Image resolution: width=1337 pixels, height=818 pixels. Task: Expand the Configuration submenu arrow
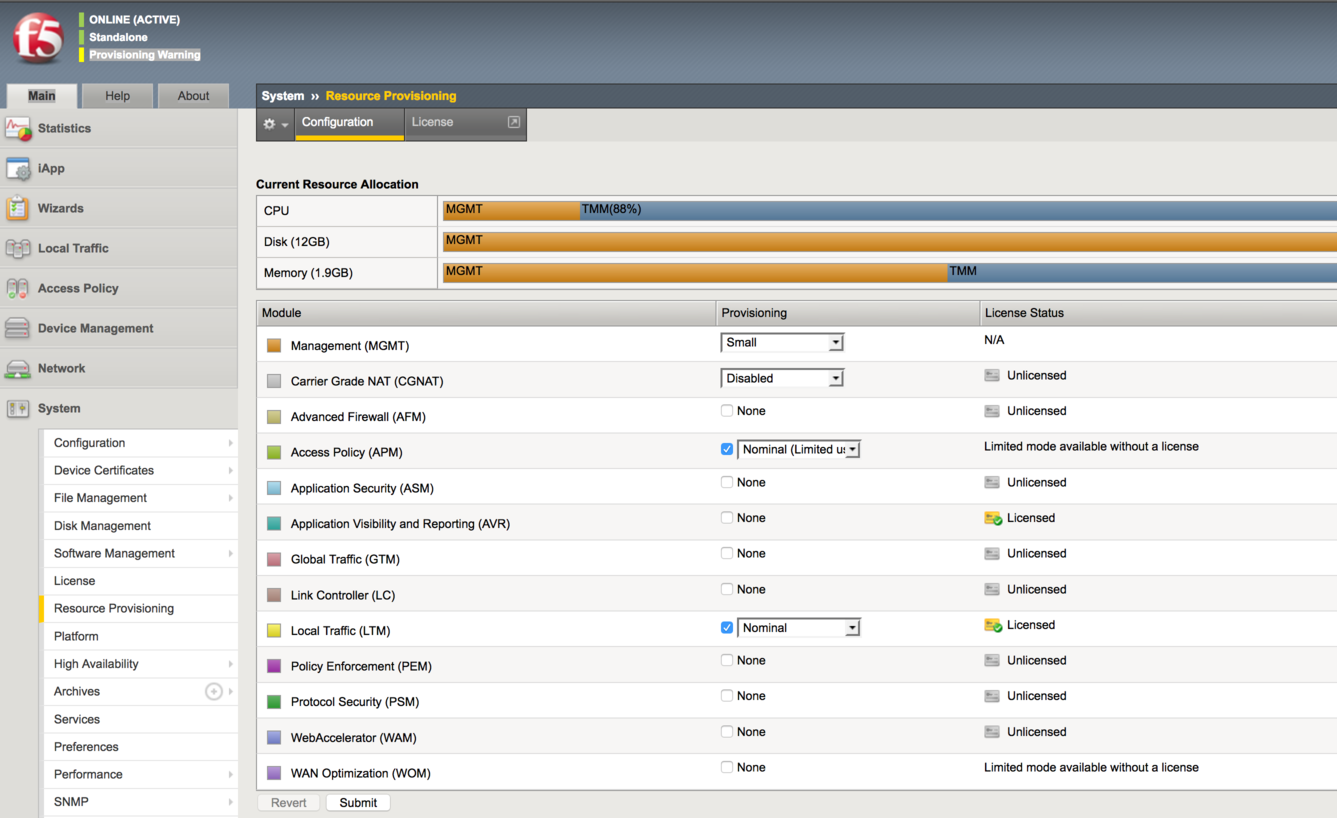(x=230, y=443)
